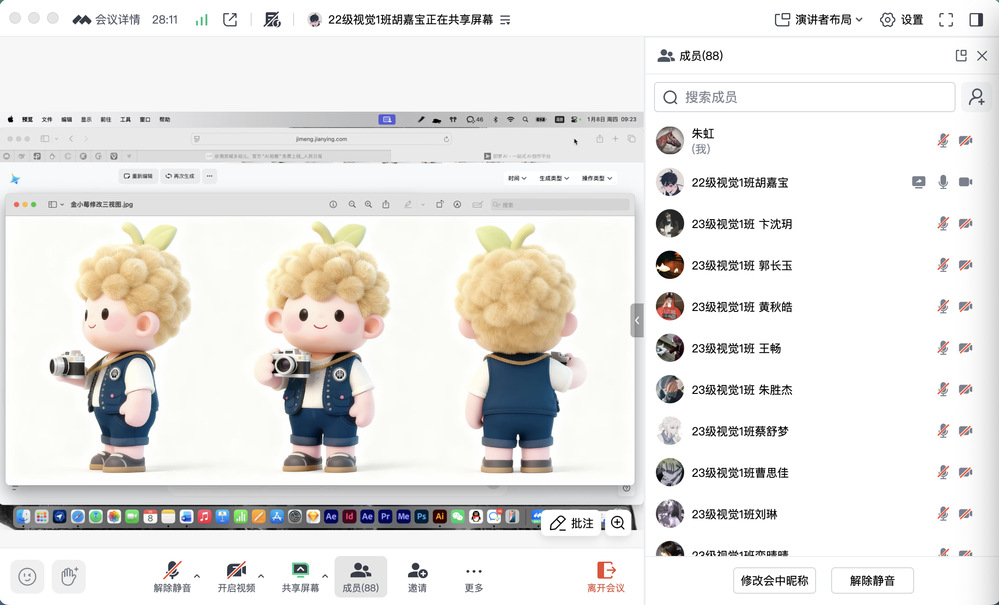
Task: Open the arrow menu beside 解除静音
Action: pos(197,576)
